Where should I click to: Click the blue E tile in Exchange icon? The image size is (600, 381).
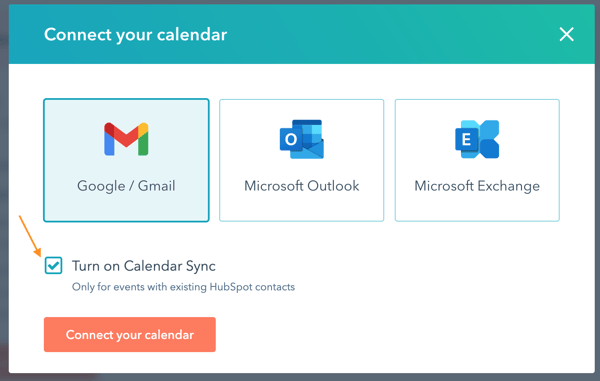pos(466,139)
